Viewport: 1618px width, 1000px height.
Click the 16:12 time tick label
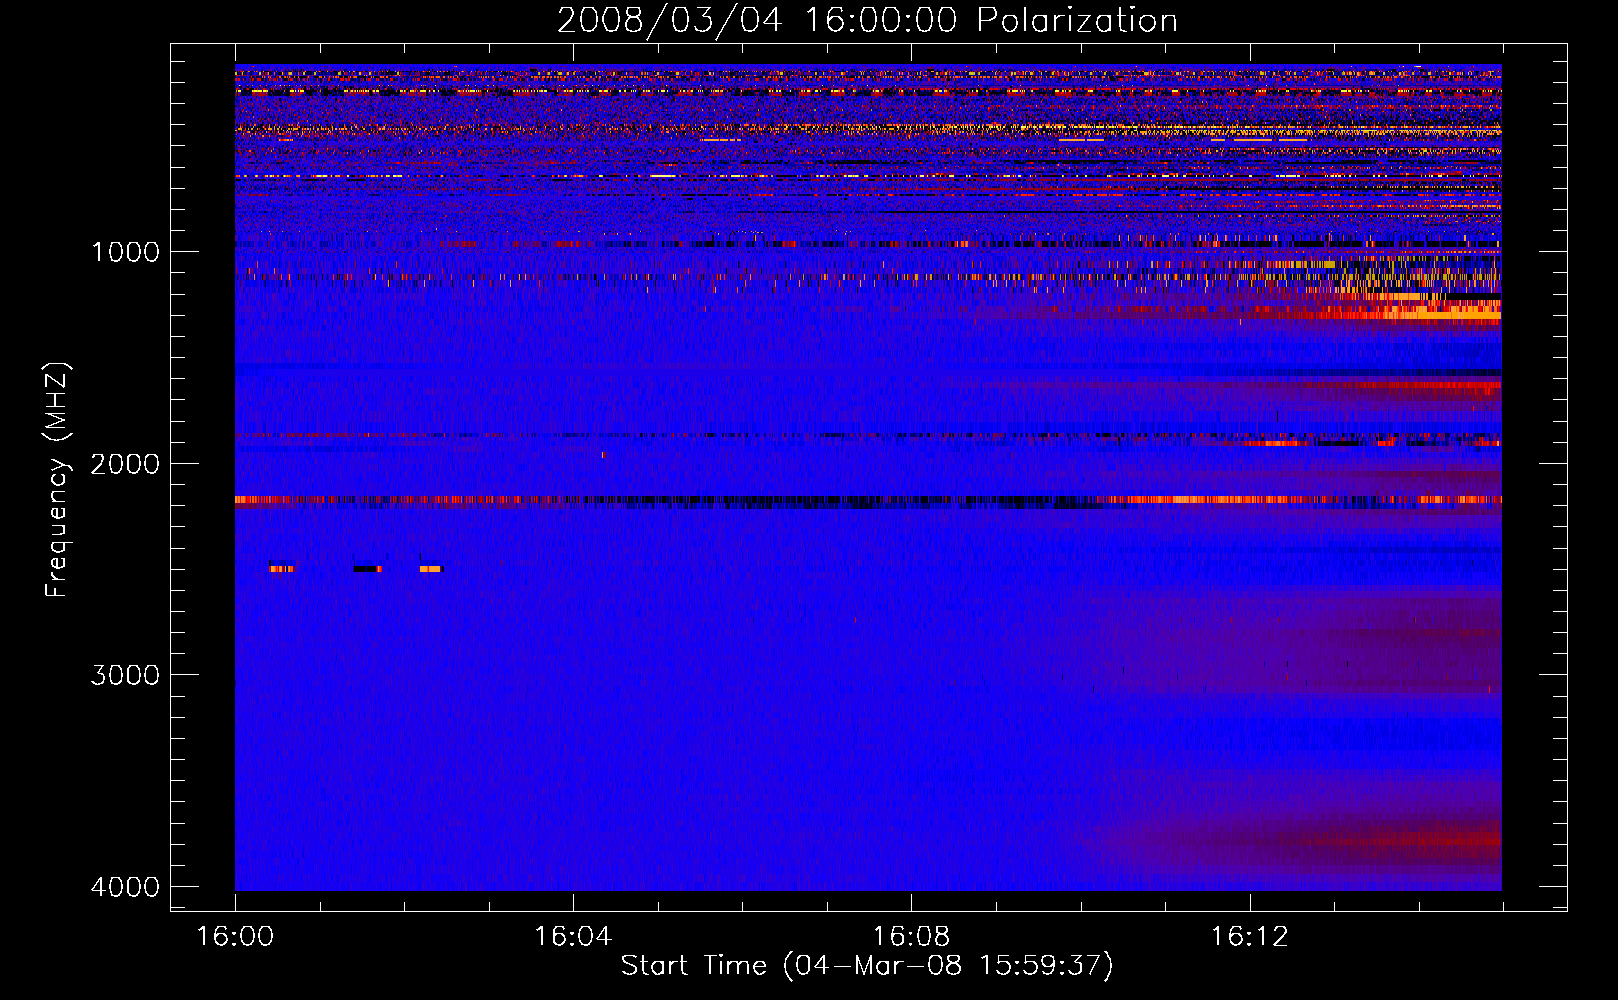[1249, 937]
